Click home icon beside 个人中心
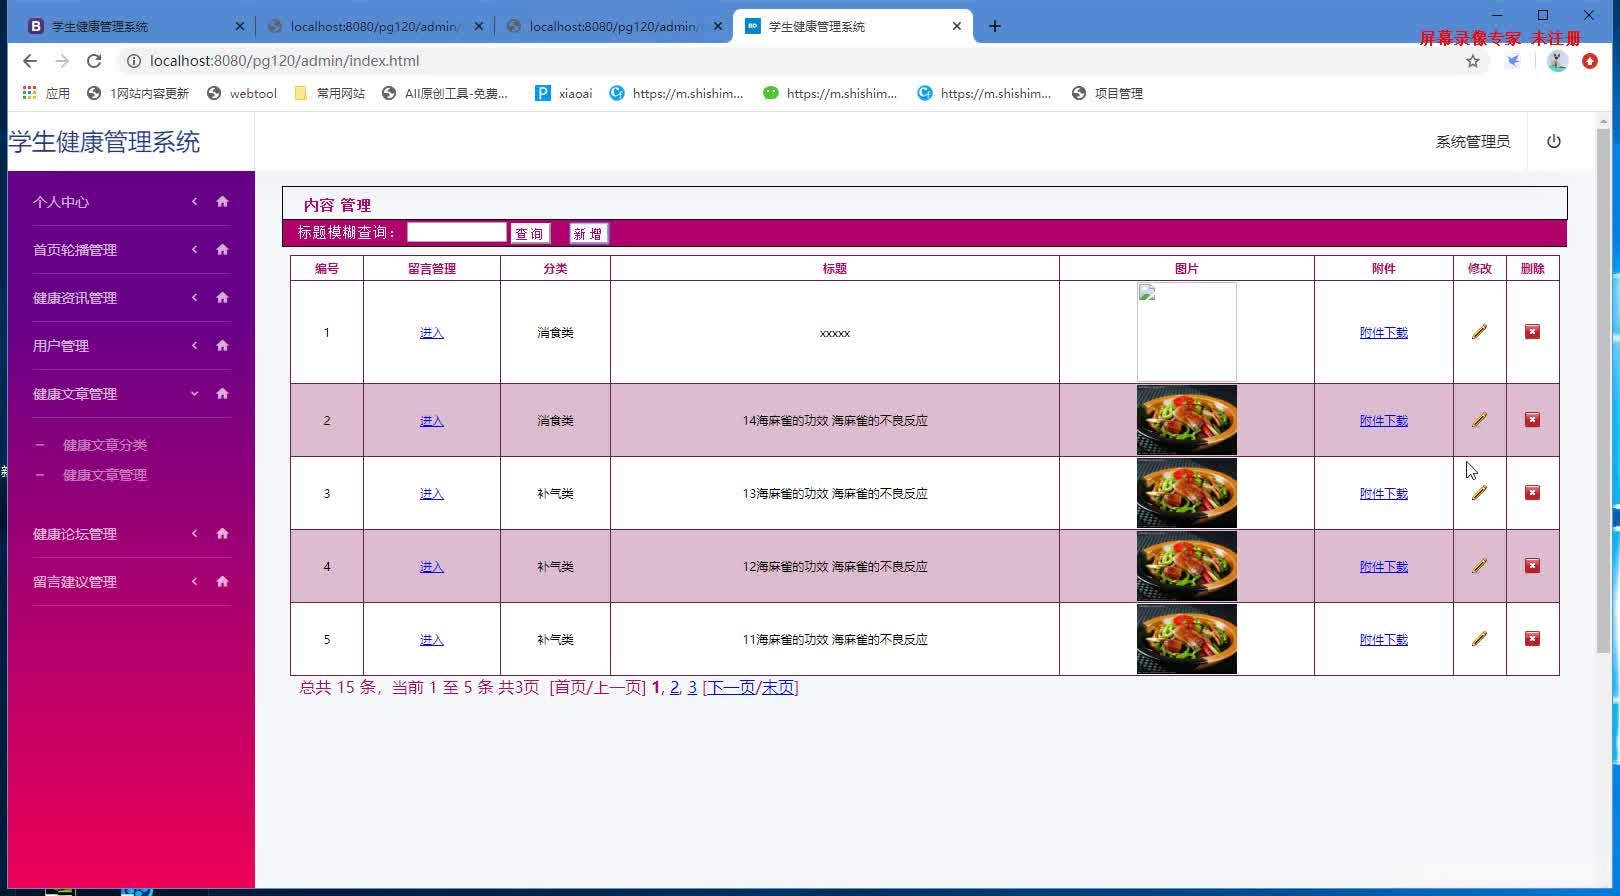 (222, 201)
